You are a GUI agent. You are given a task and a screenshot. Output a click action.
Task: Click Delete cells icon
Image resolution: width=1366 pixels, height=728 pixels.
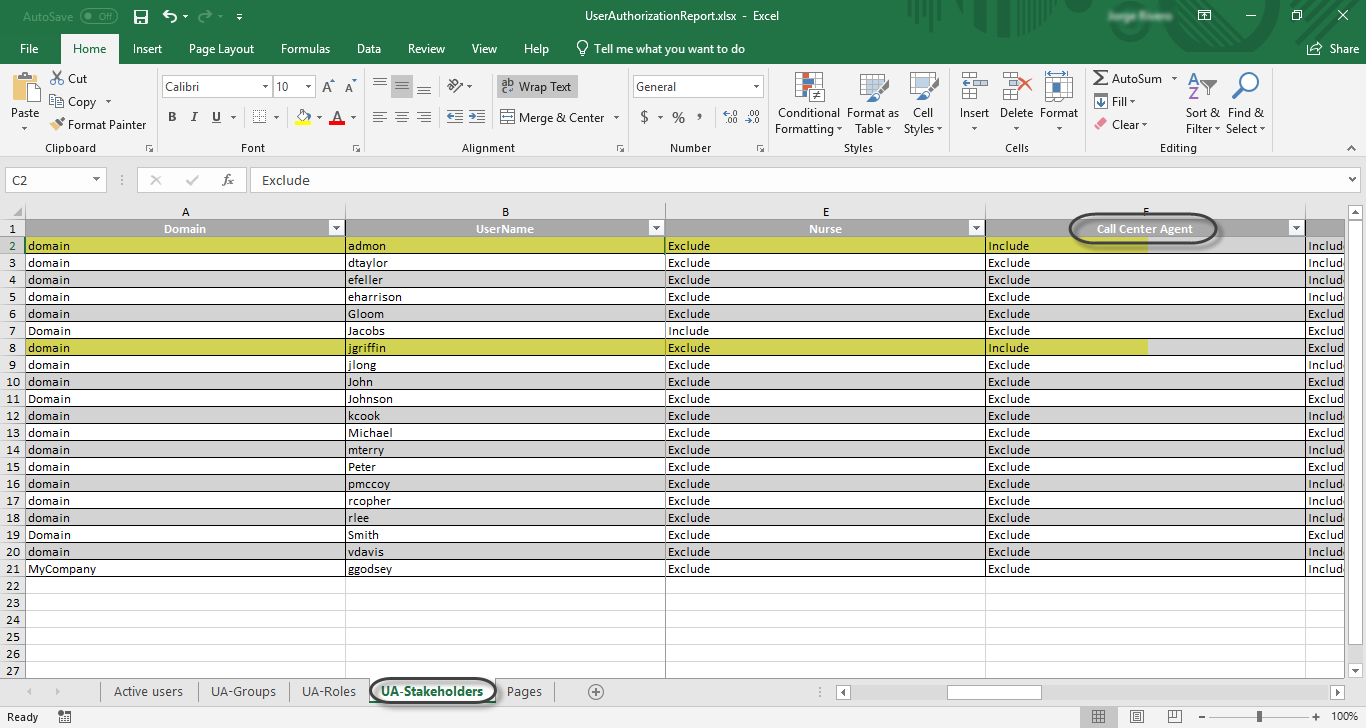coord(1016,87)
